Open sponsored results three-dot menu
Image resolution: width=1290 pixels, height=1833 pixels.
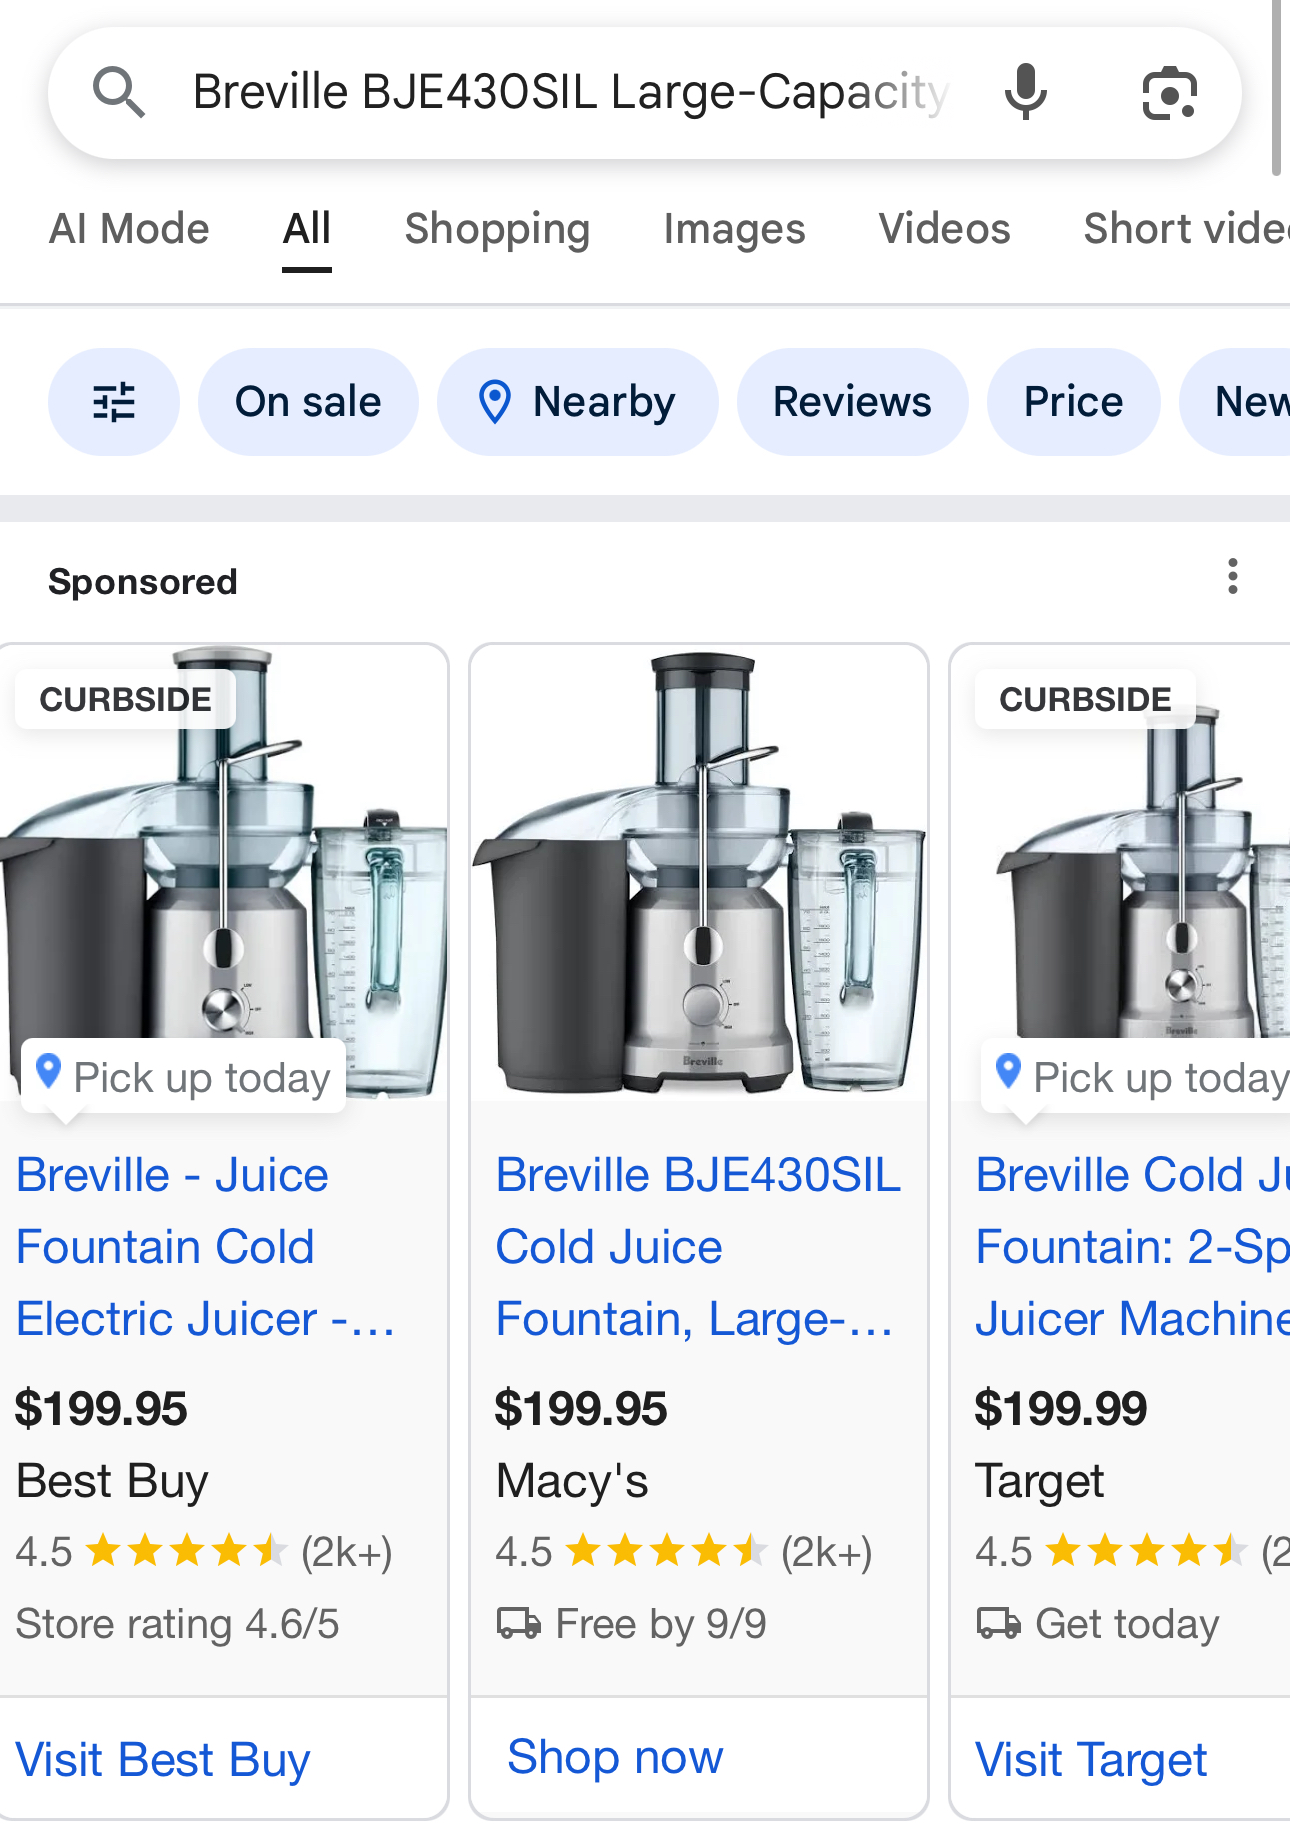(x=1233, y=577)
